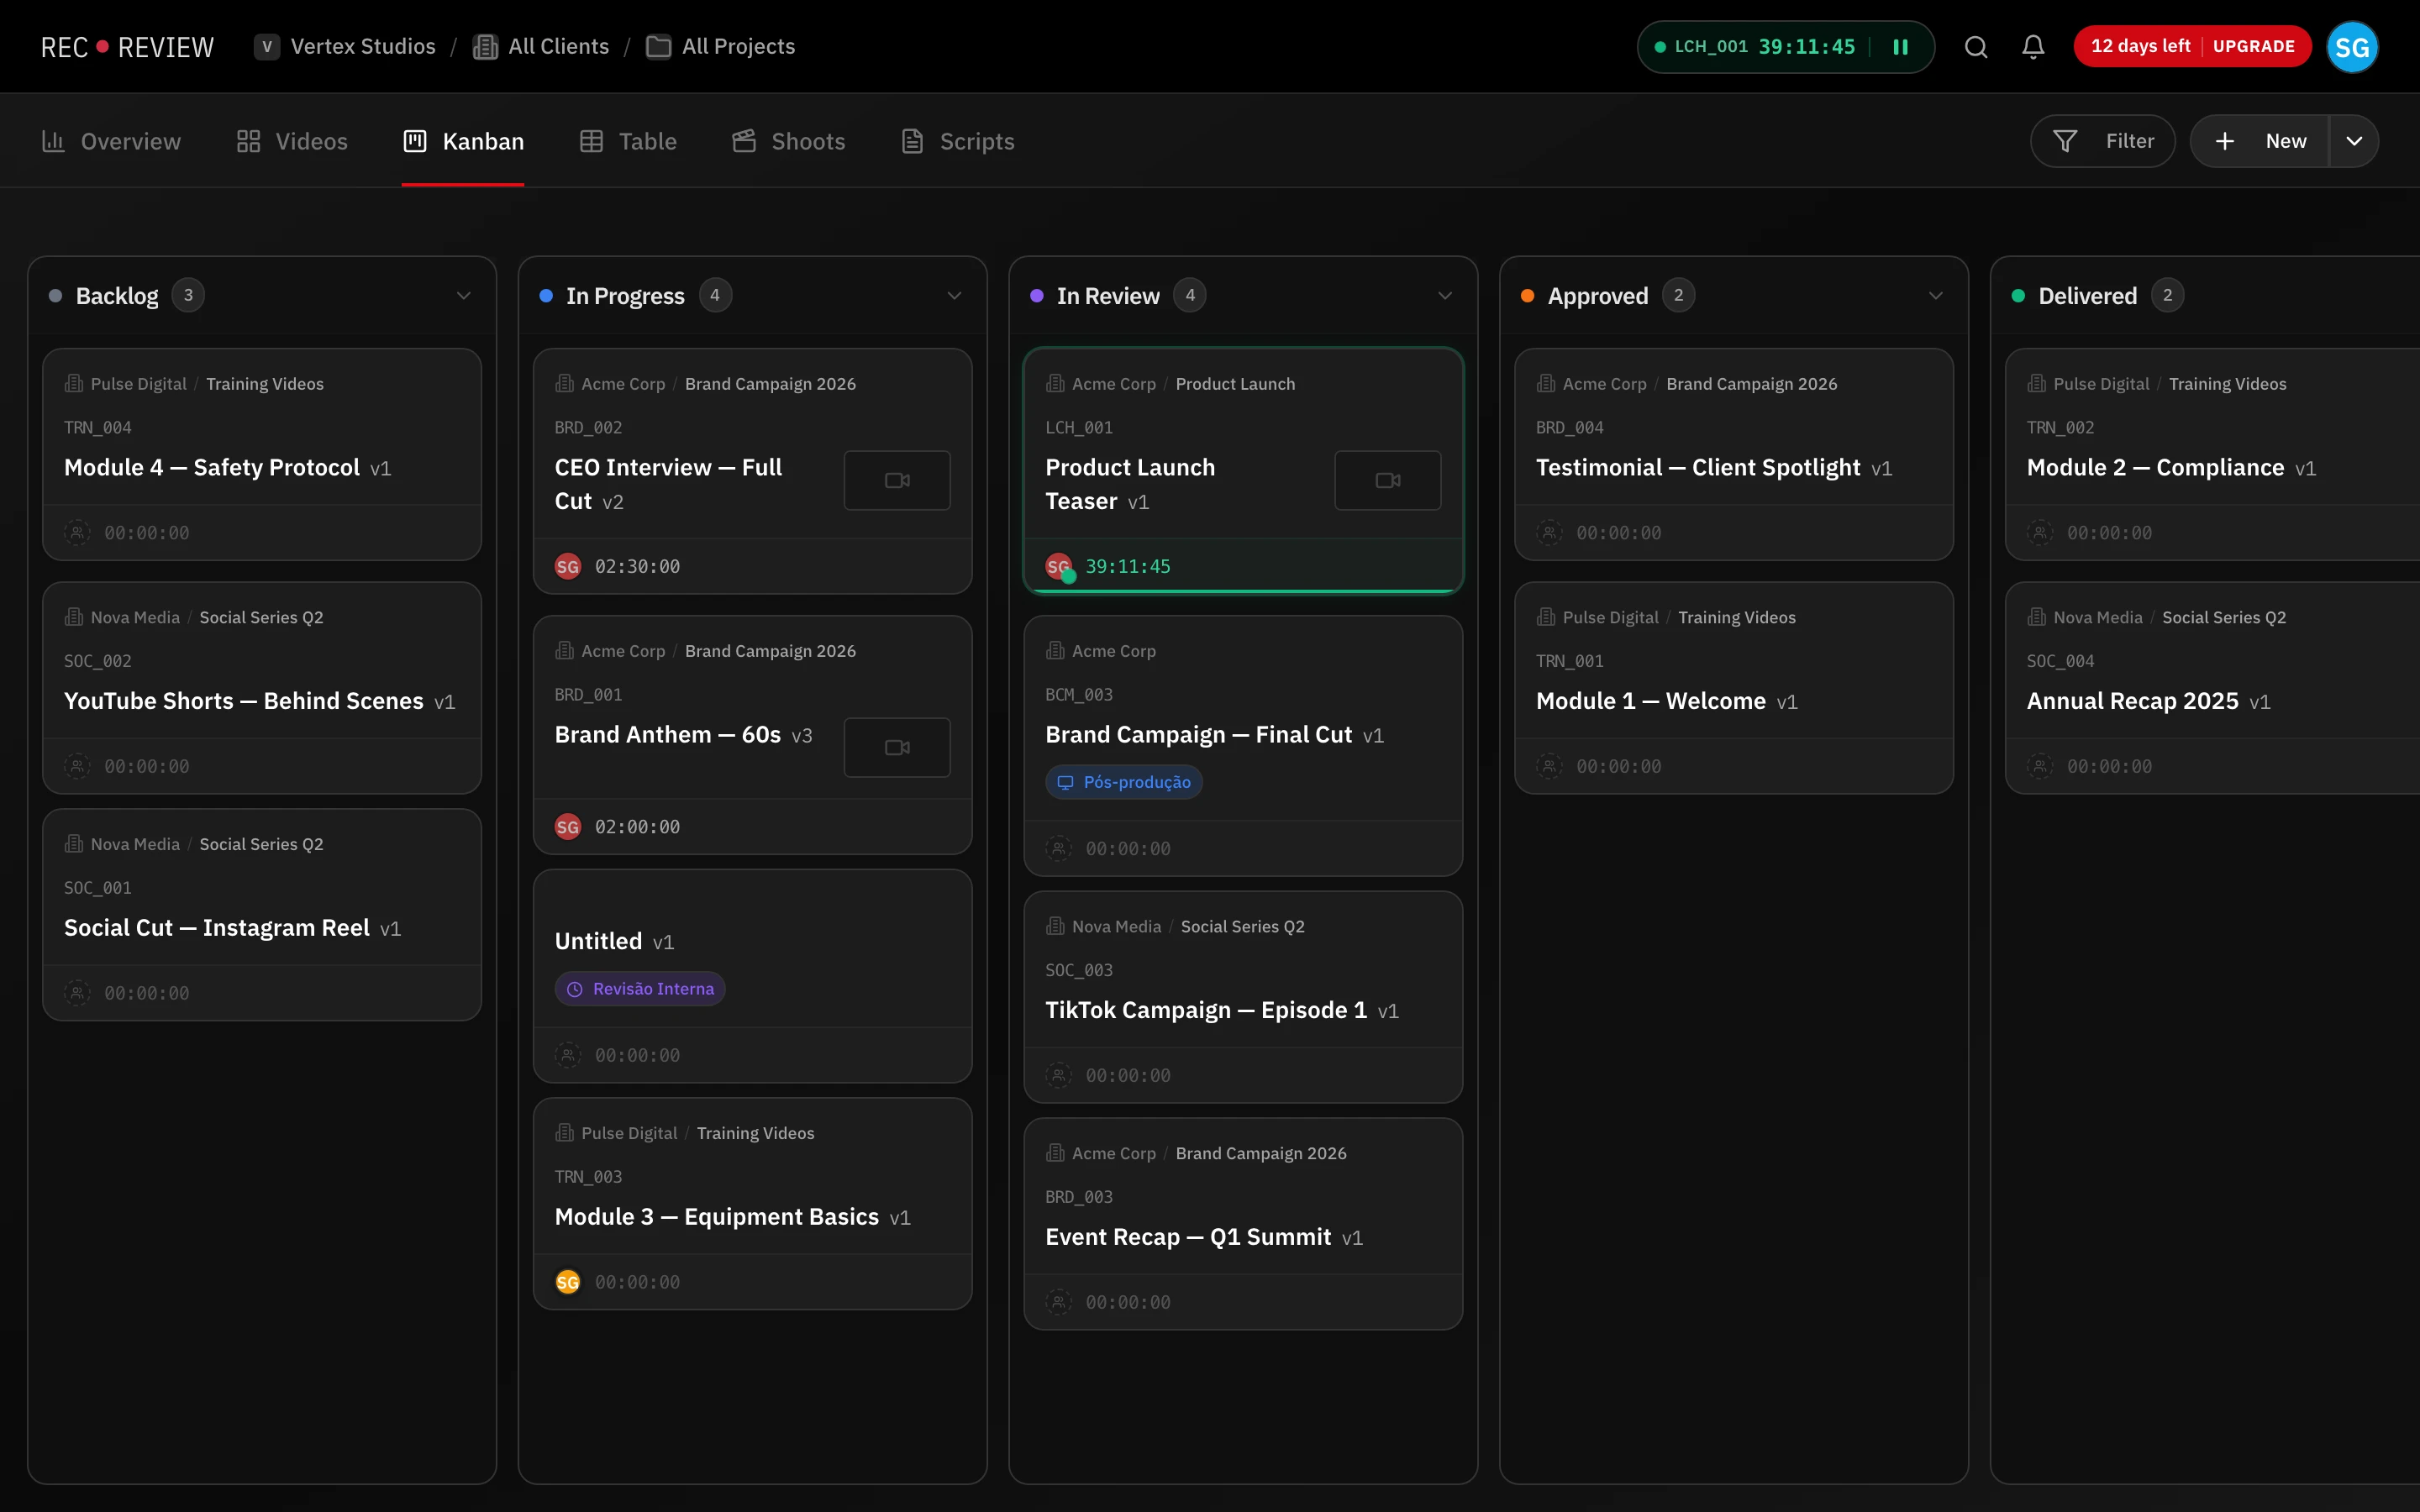The image size is (2420, 1512).
Task: Open the SG user avatar menu
Action: coord(2351,47)
